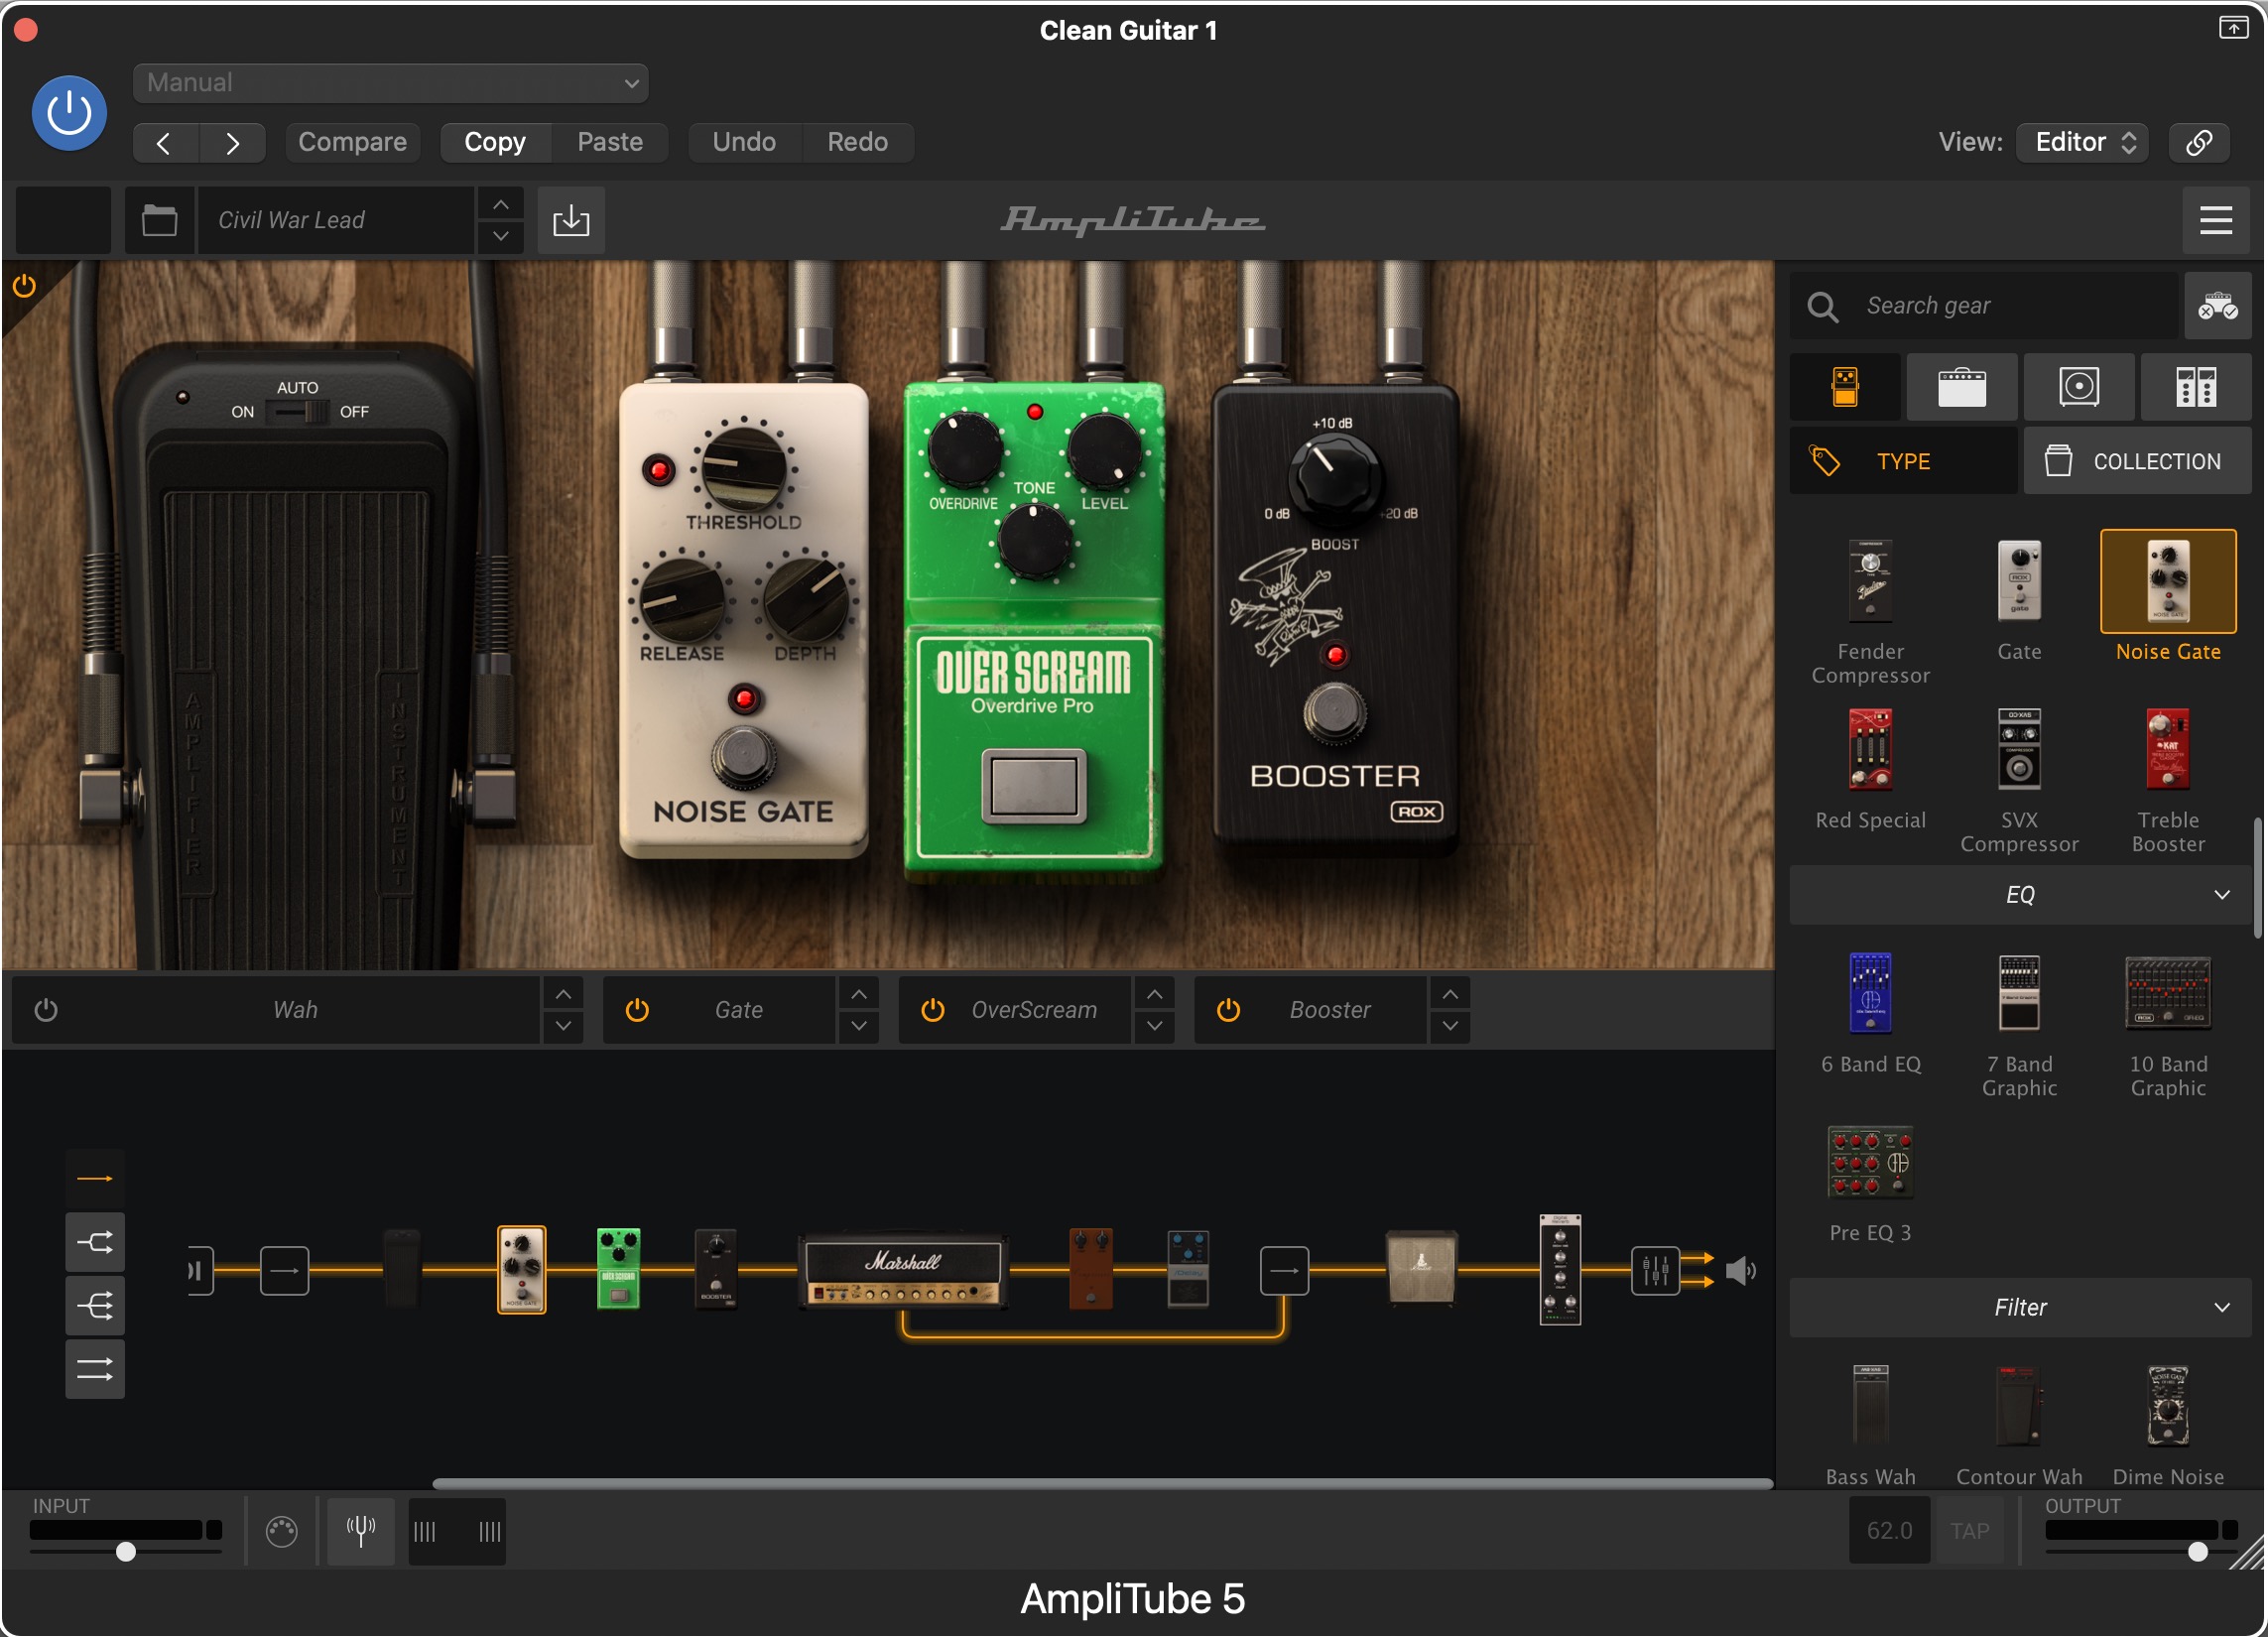Select the rack effects category tab

coord(2196,387)
